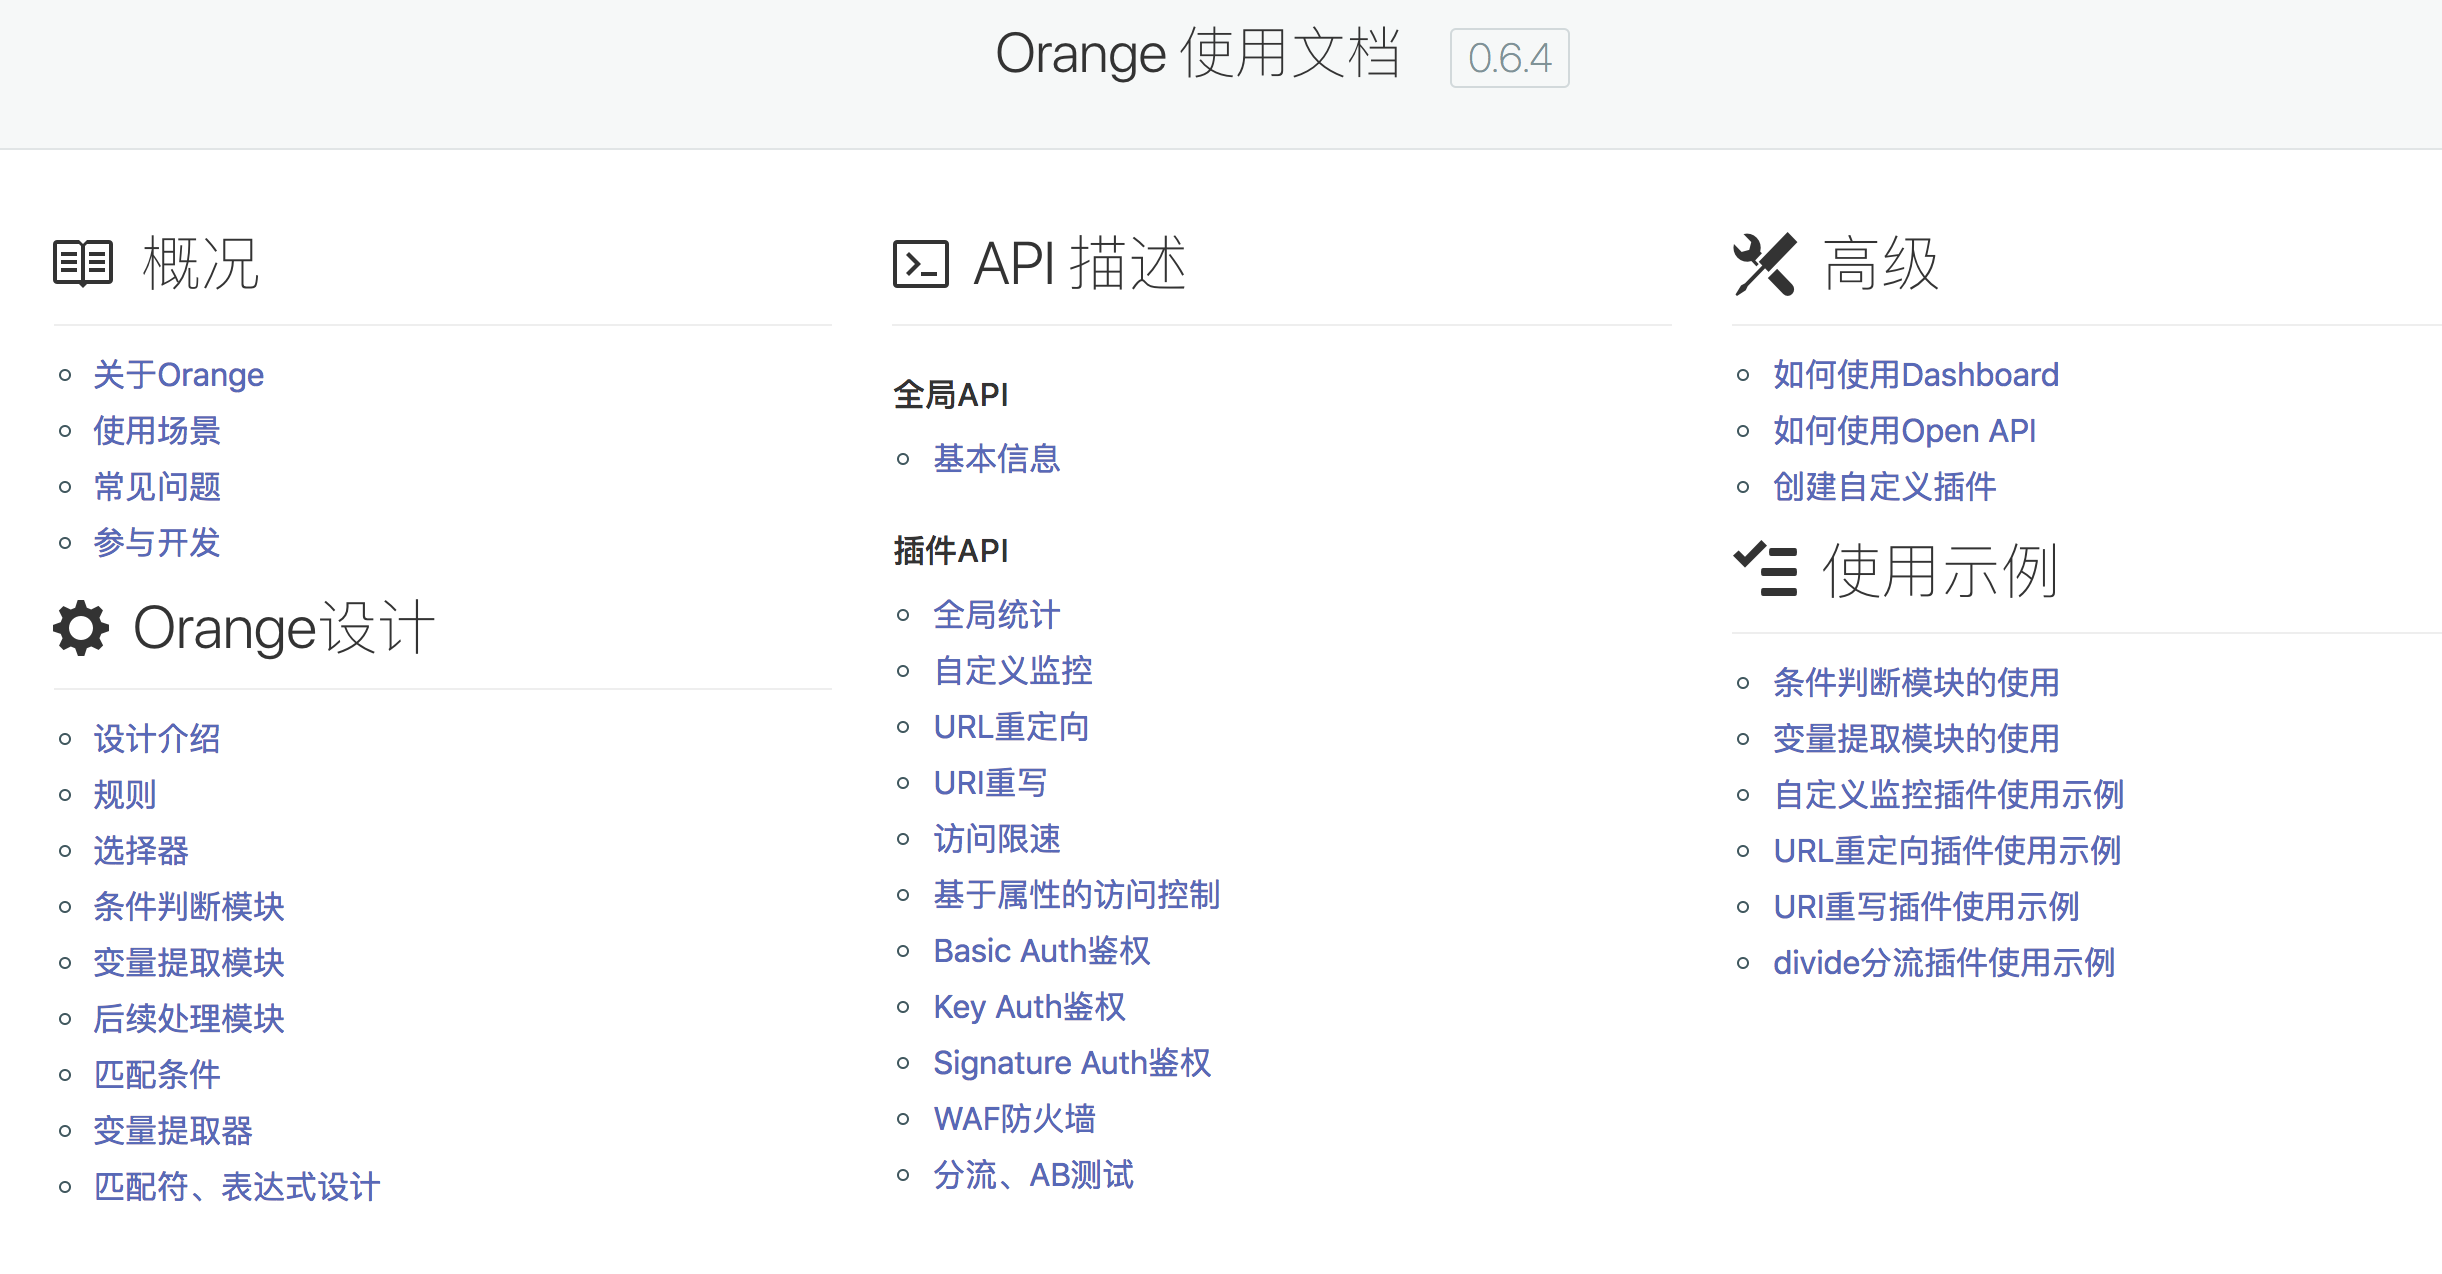Open divide分流插件使用示例 link

[1943, 963]
